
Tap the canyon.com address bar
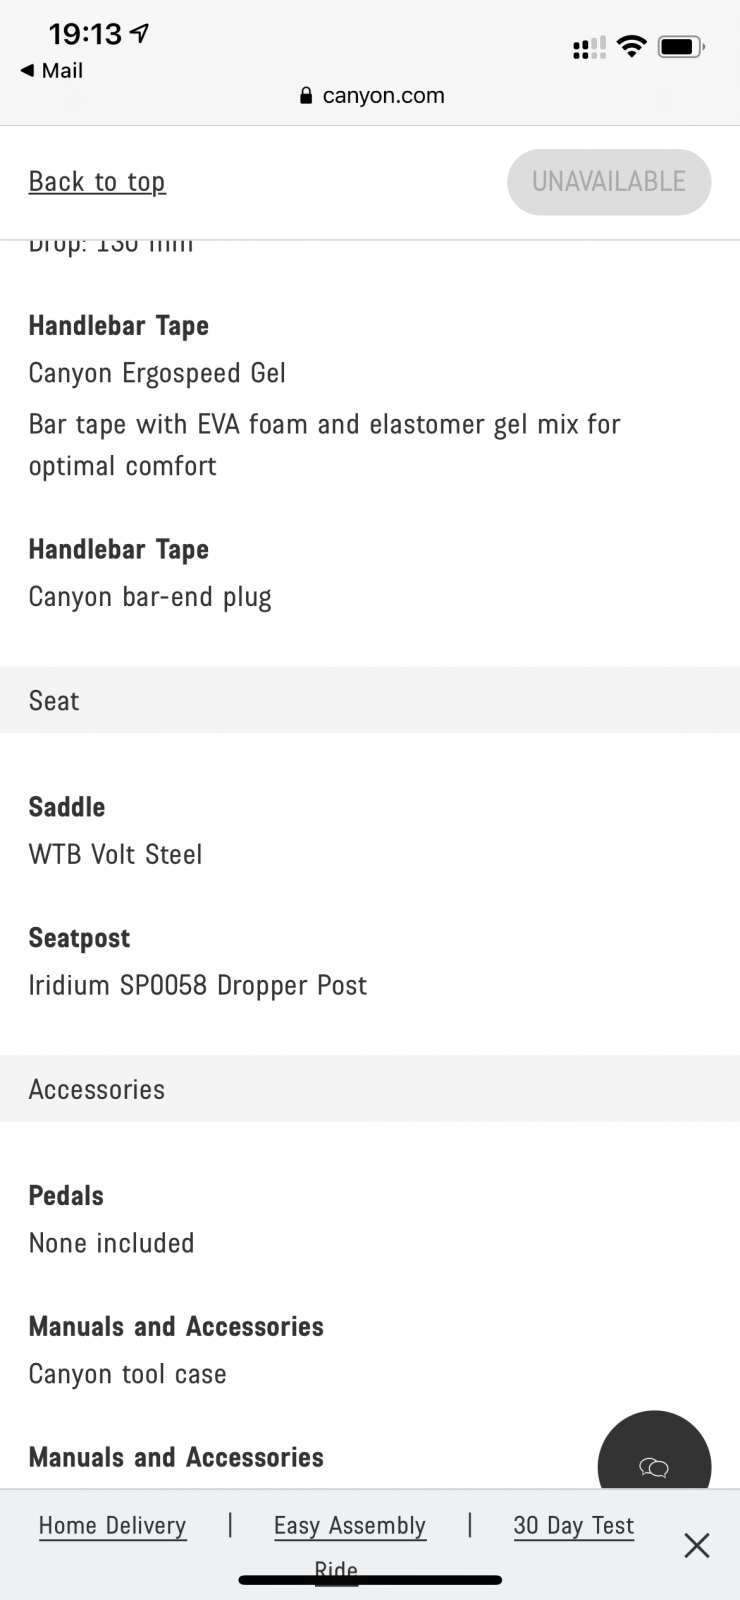(x=371, y=95)
